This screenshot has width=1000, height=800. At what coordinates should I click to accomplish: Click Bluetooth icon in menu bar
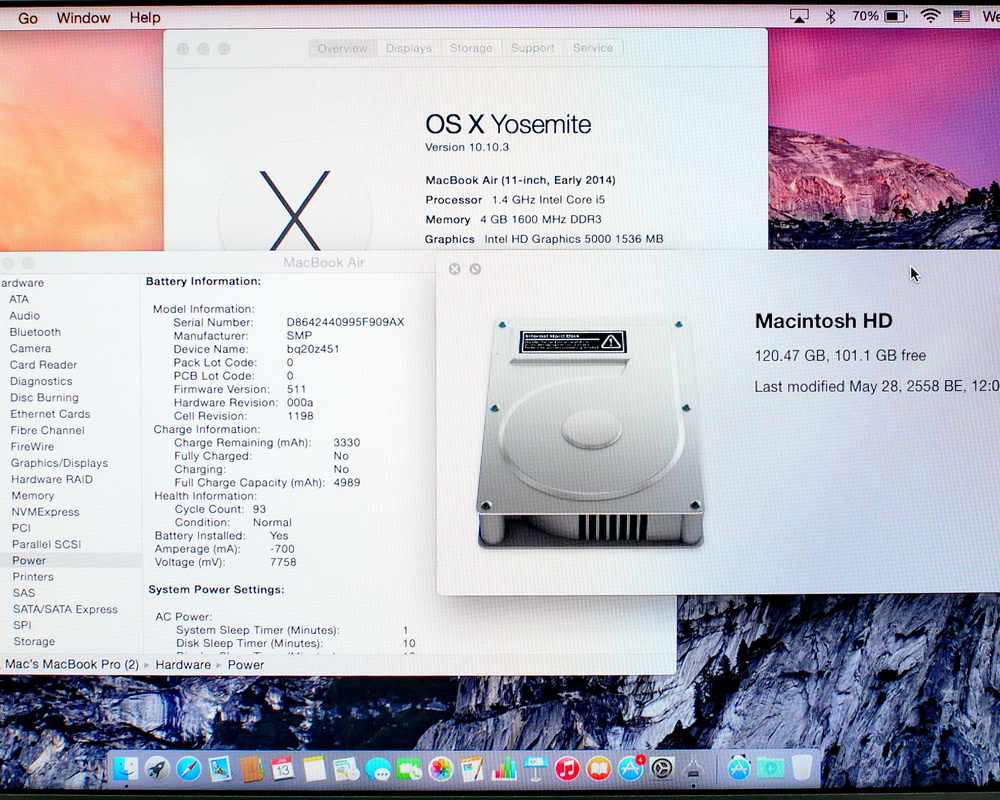pos(830,17)
